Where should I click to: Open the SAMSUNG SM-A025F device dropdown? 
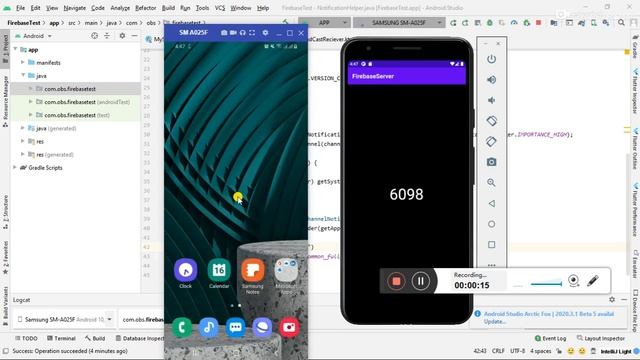tap(399, 23)
